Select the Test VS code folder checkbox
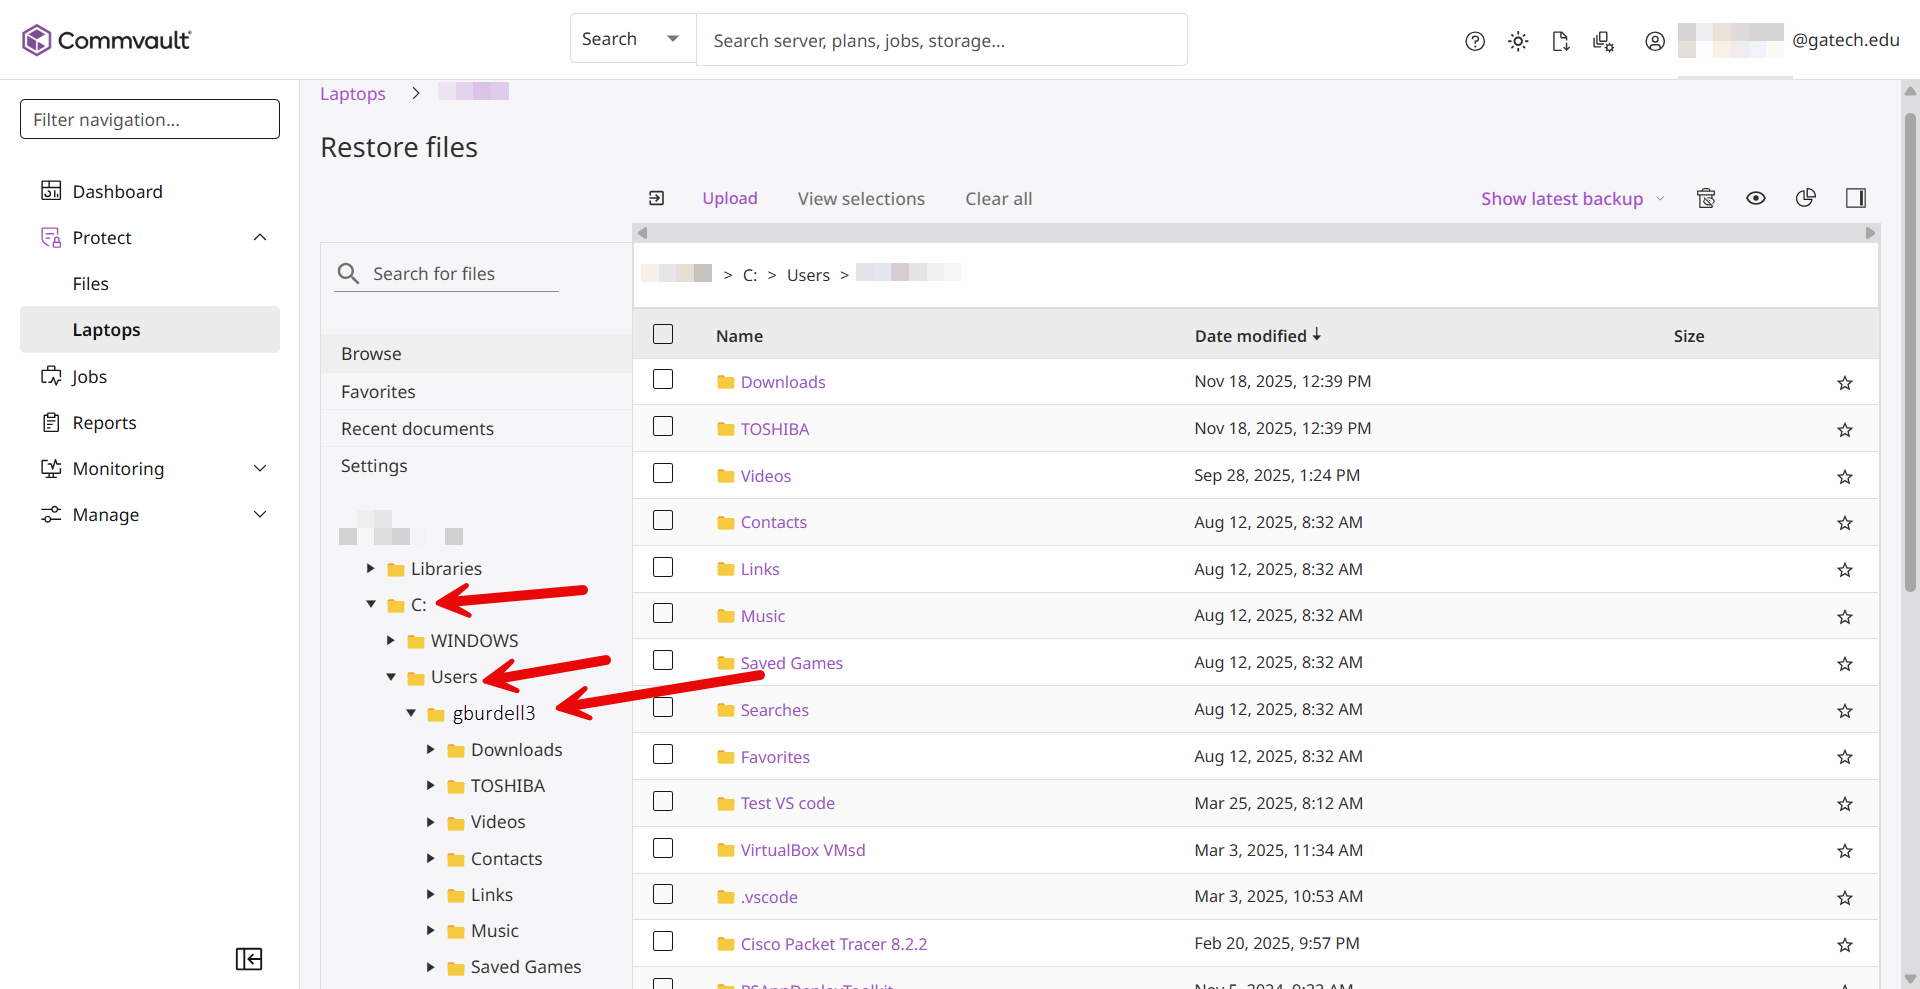Viewport: 1920px width, 989px height. (x=663, y=802)
